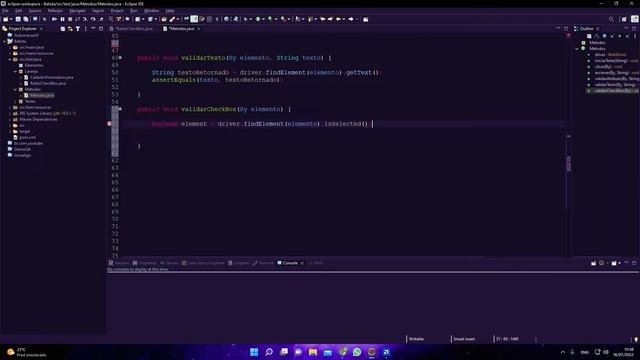Open the Project Explorer view menu
Screen dimensions: 640x360
(x=85, y=29)
